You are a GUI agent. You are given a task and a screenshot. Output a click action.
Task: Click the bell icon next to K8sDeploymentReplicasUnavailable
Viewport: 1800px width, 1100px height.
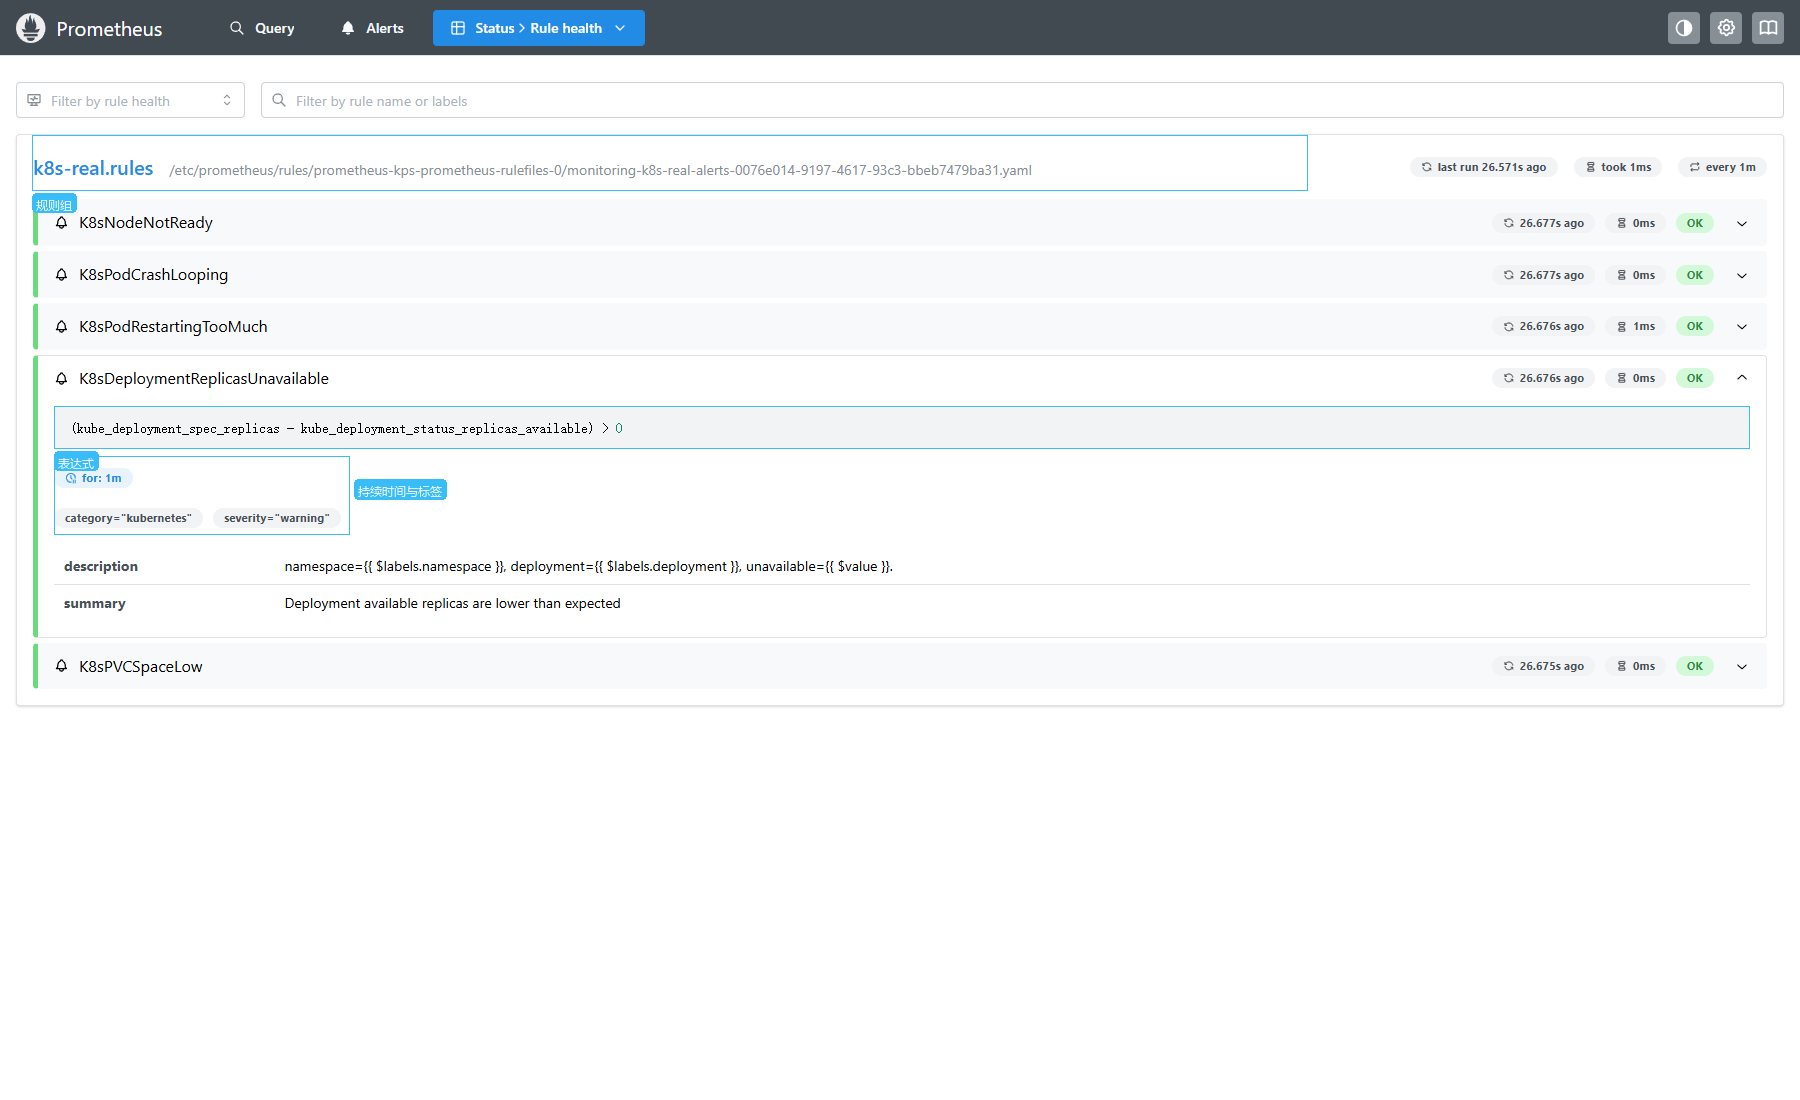tap(62, 378)
